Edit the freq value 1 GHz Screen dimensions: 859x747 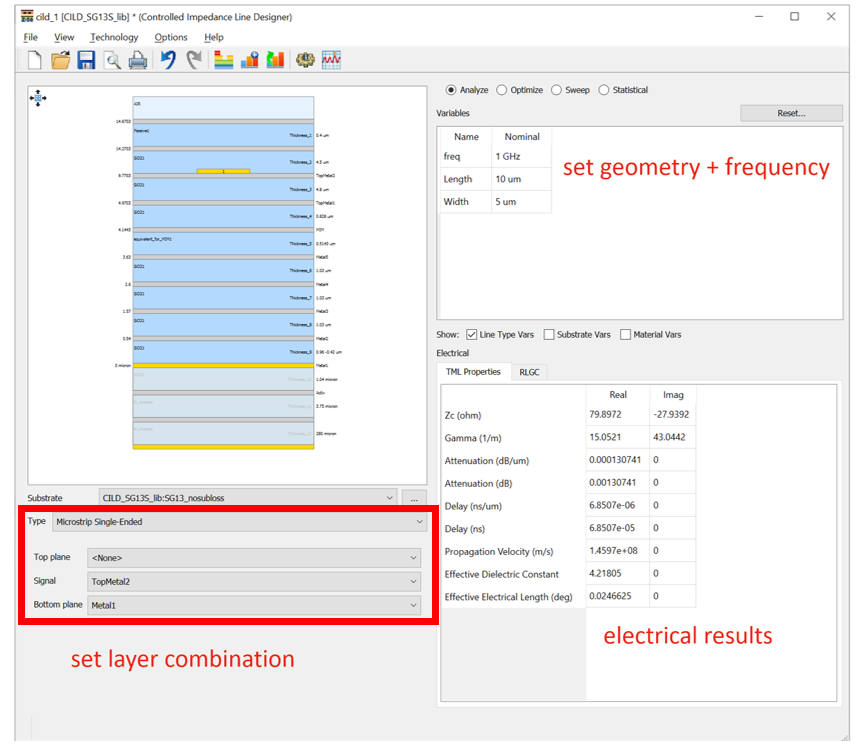(x=521, y=157)
